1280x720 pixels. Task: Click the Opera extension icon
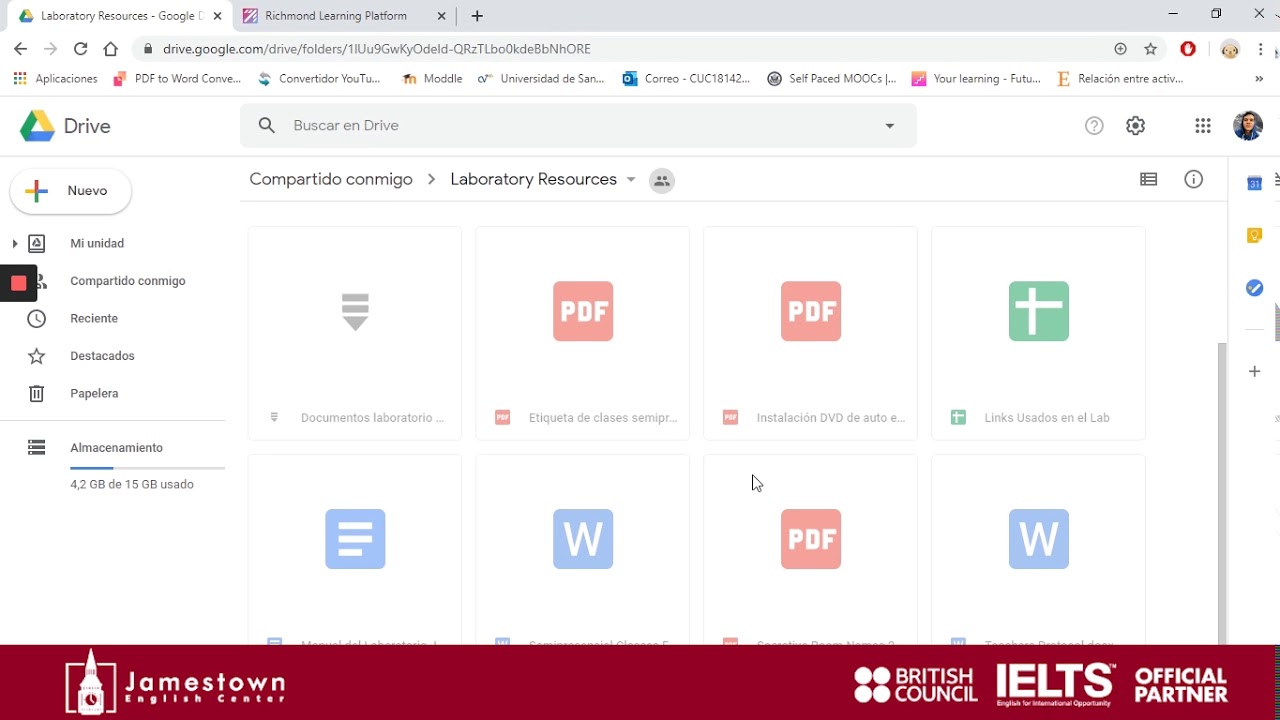[x=1188, y=49]
